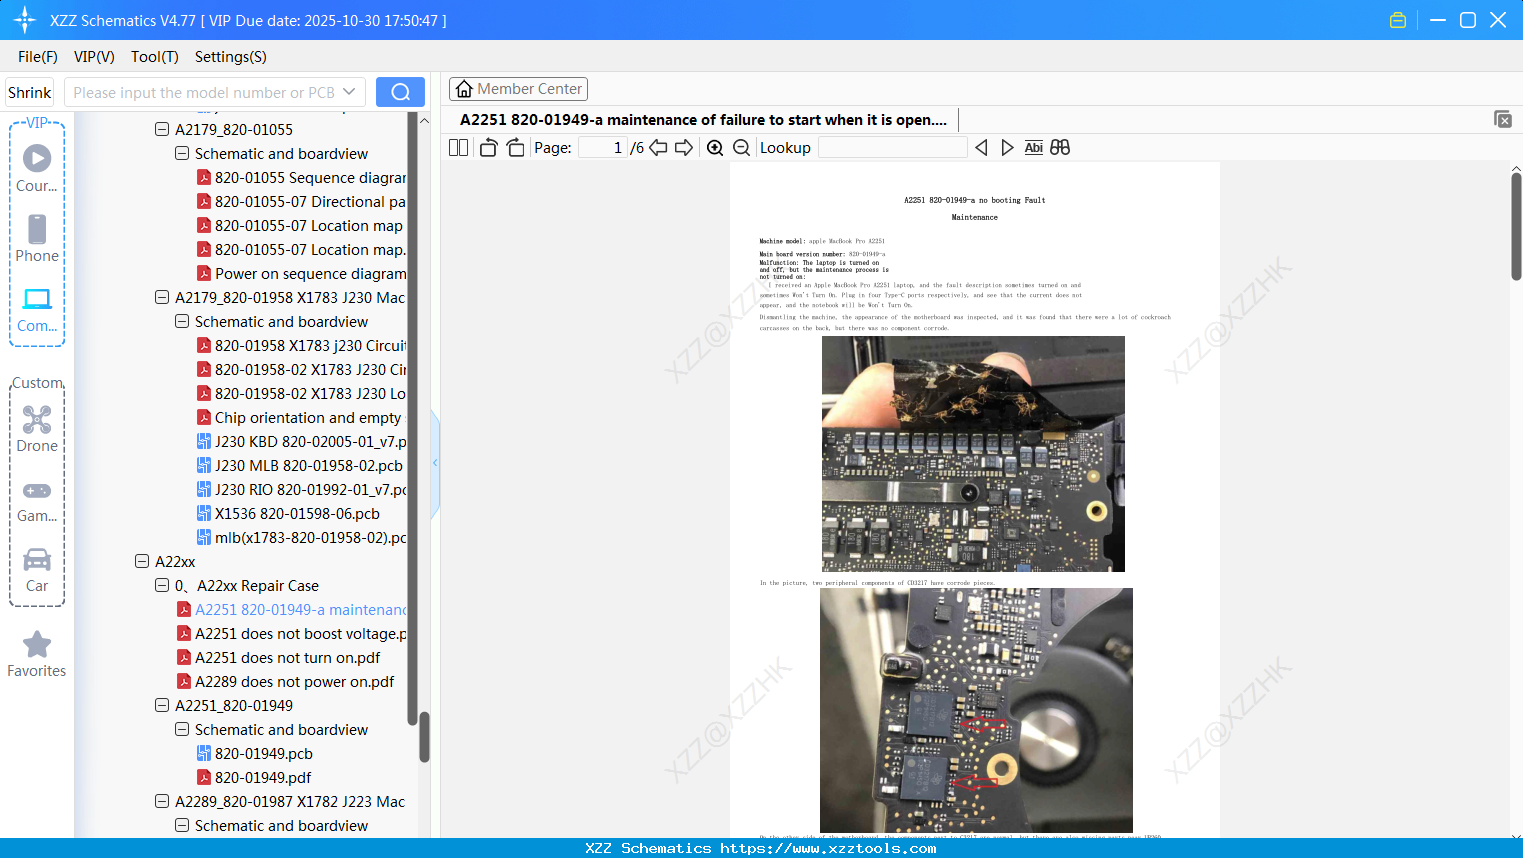This screenshot has height=858, width=1523.
Task: Click the document viewer scrollbar thumb
Action: tap(1516, 226)
